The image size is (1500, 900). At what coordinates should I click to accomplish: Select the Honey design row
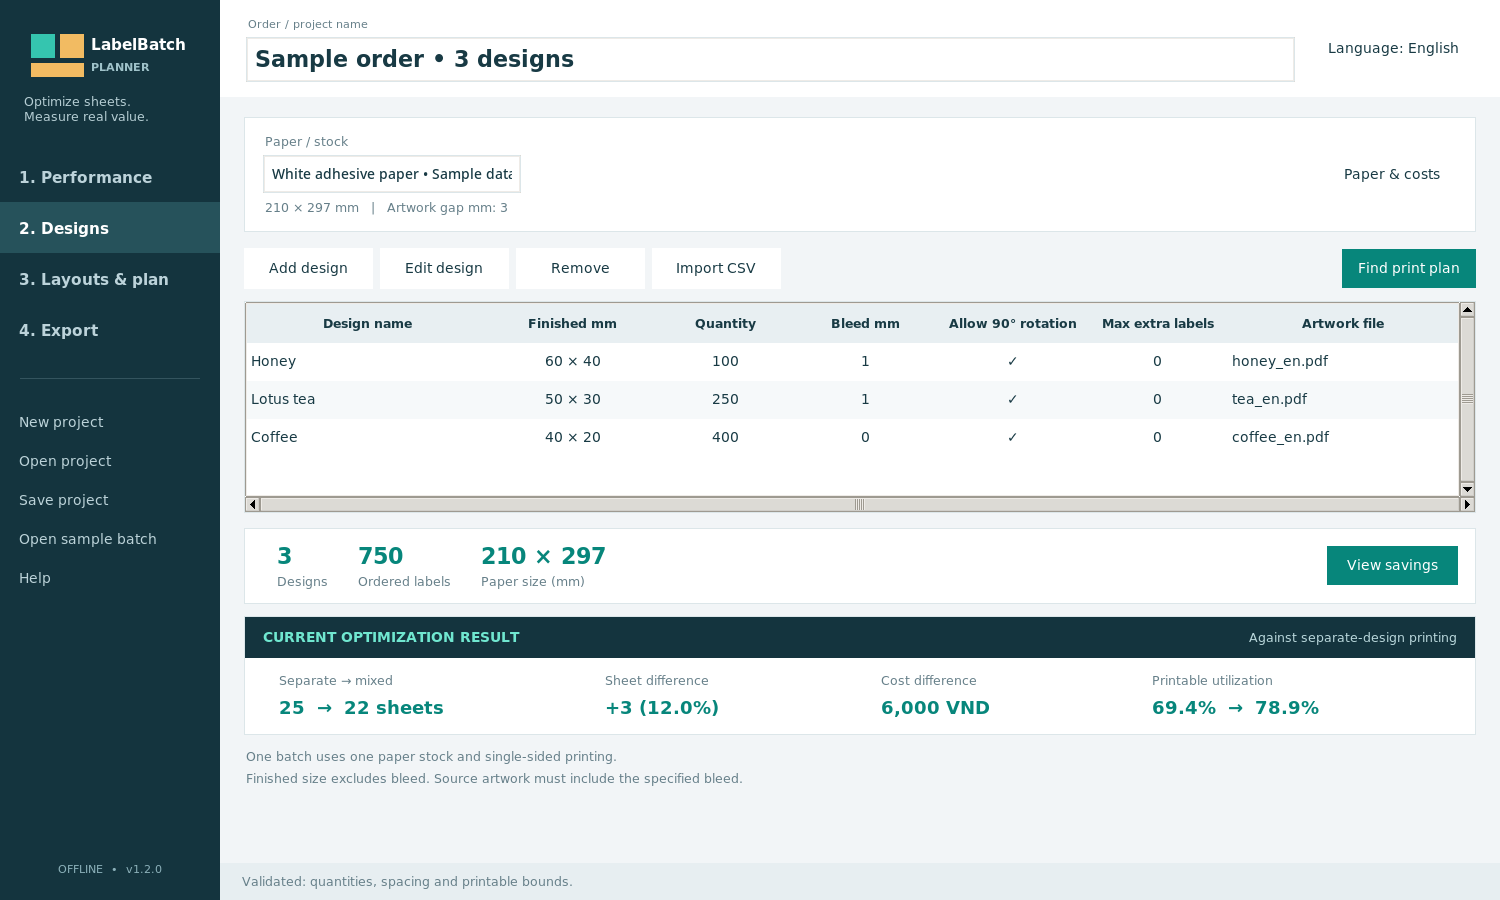click(x=852, y=361)
